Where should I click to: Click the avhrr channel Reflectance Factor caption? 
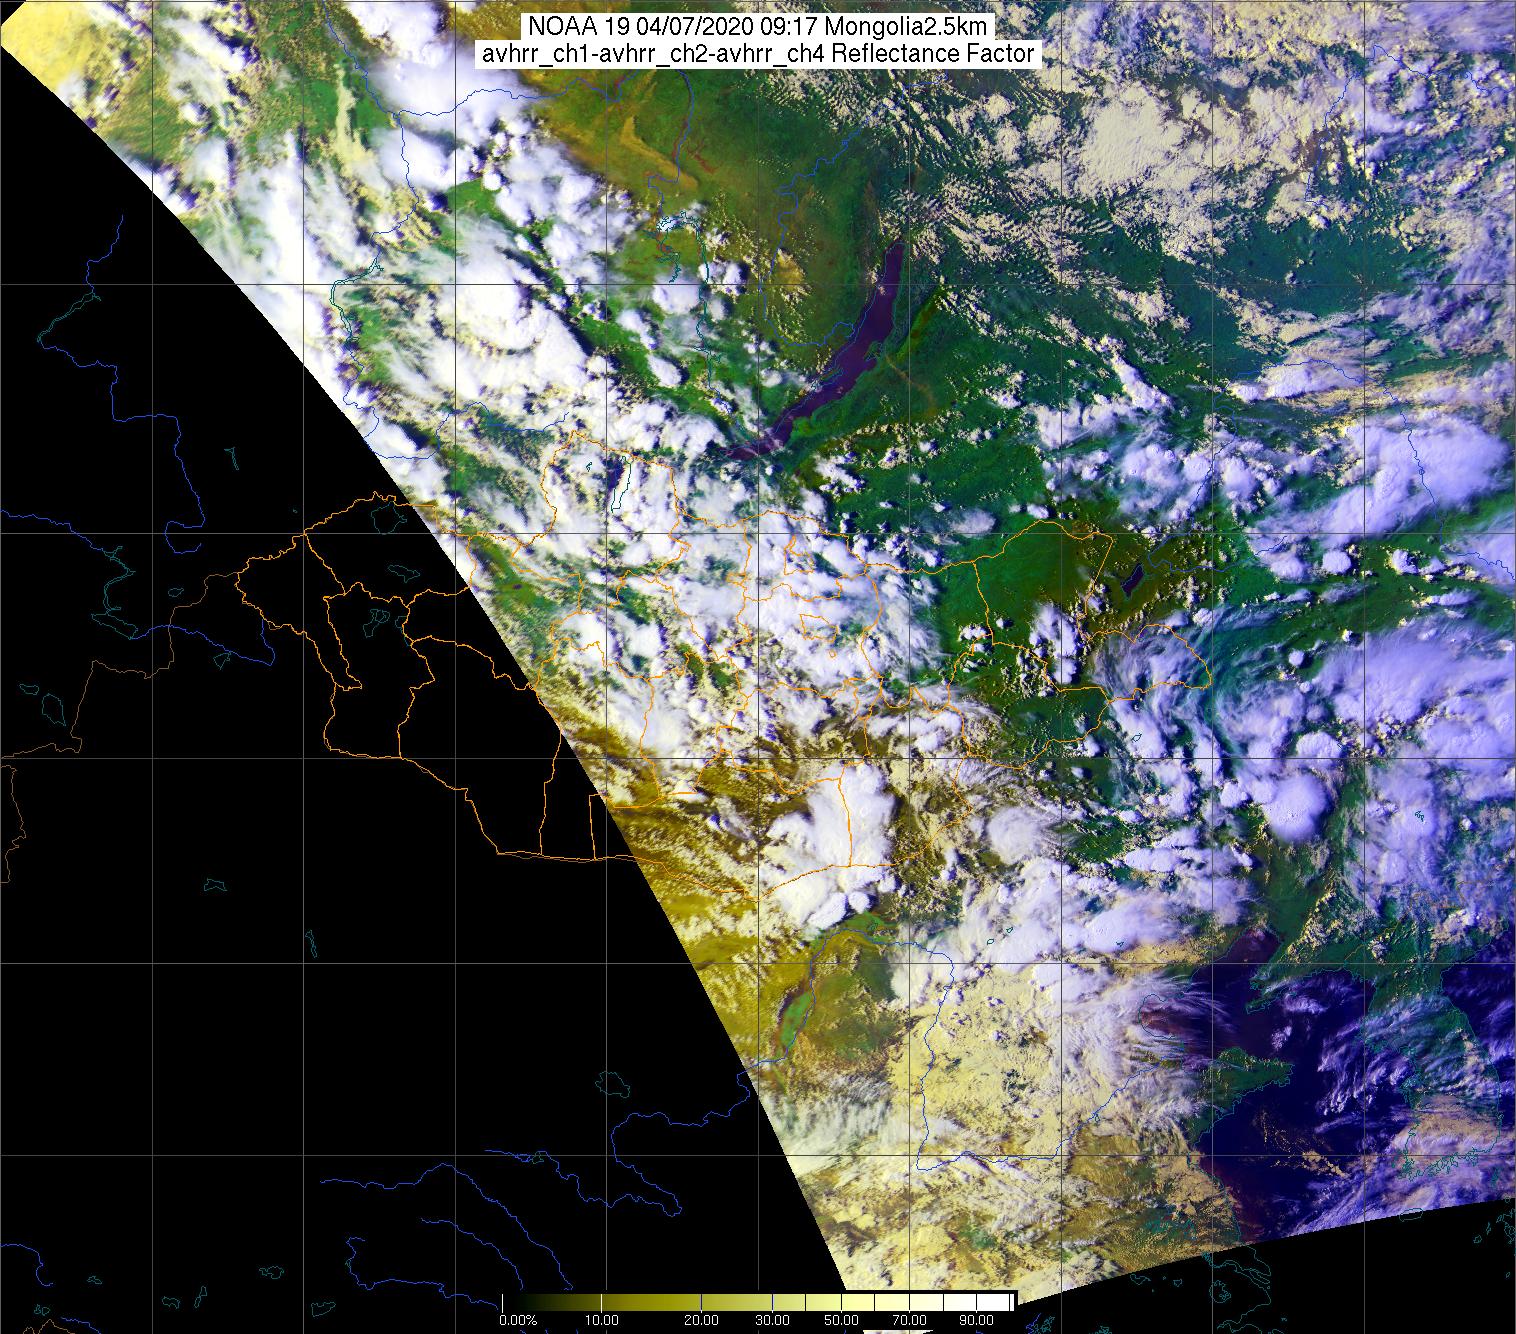click(x=758, y=53)
